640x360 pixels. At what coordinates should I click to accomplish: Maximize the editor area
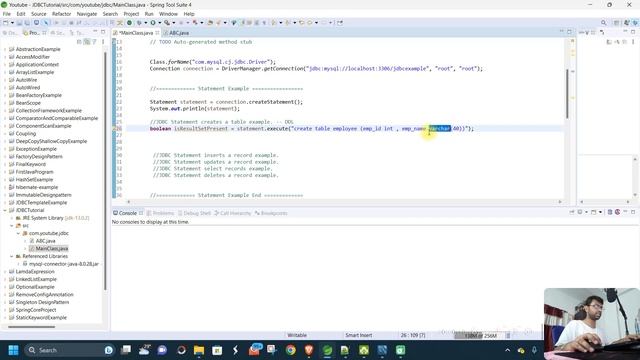(569, 32)
